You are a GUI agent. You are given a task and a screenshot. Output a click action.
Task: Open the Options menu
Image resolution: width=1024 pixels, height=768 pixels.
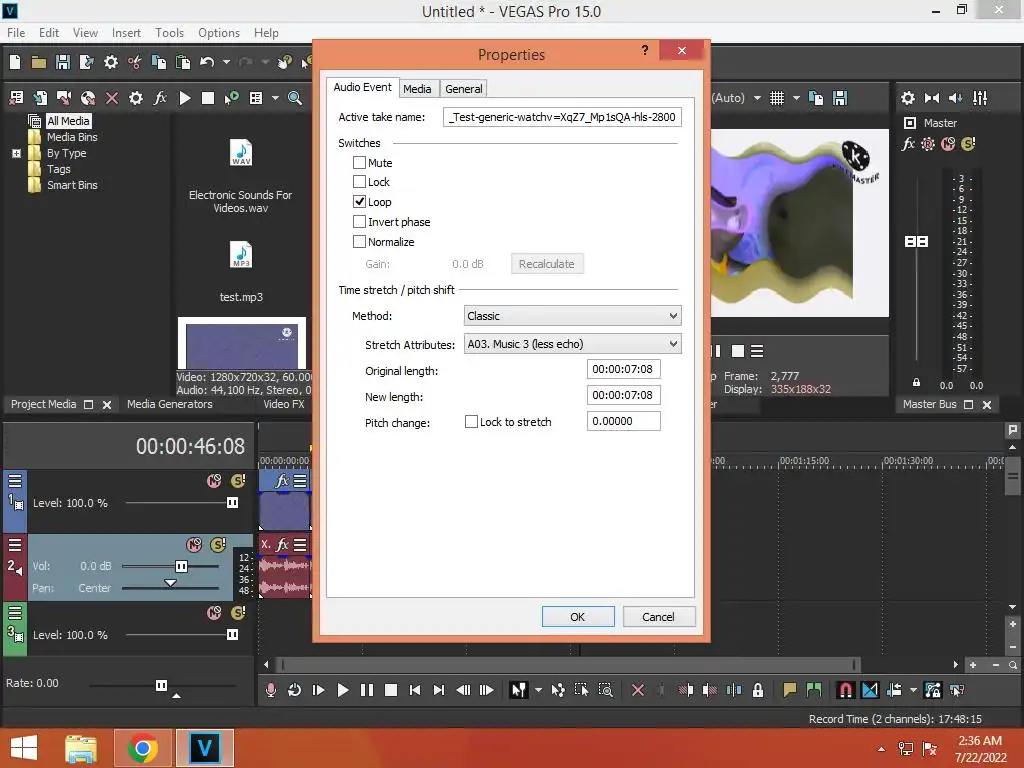(x=219, y=33)
